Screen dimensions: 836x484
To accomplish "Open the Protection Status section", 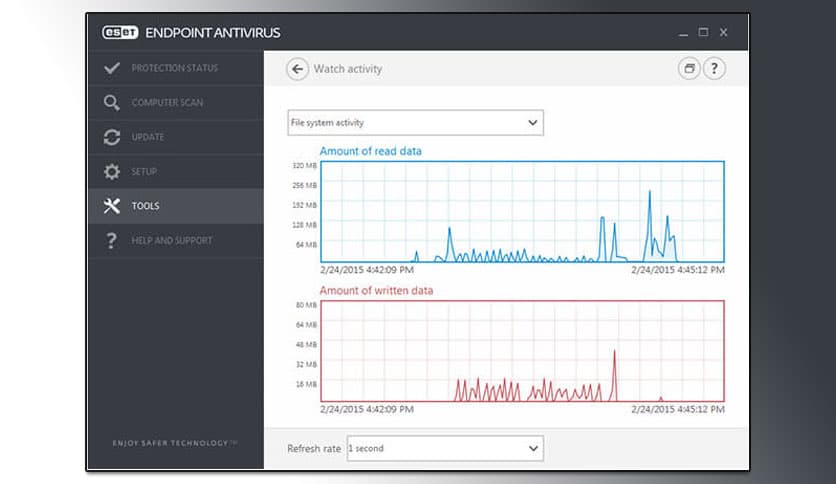I will tap(176, 68).
